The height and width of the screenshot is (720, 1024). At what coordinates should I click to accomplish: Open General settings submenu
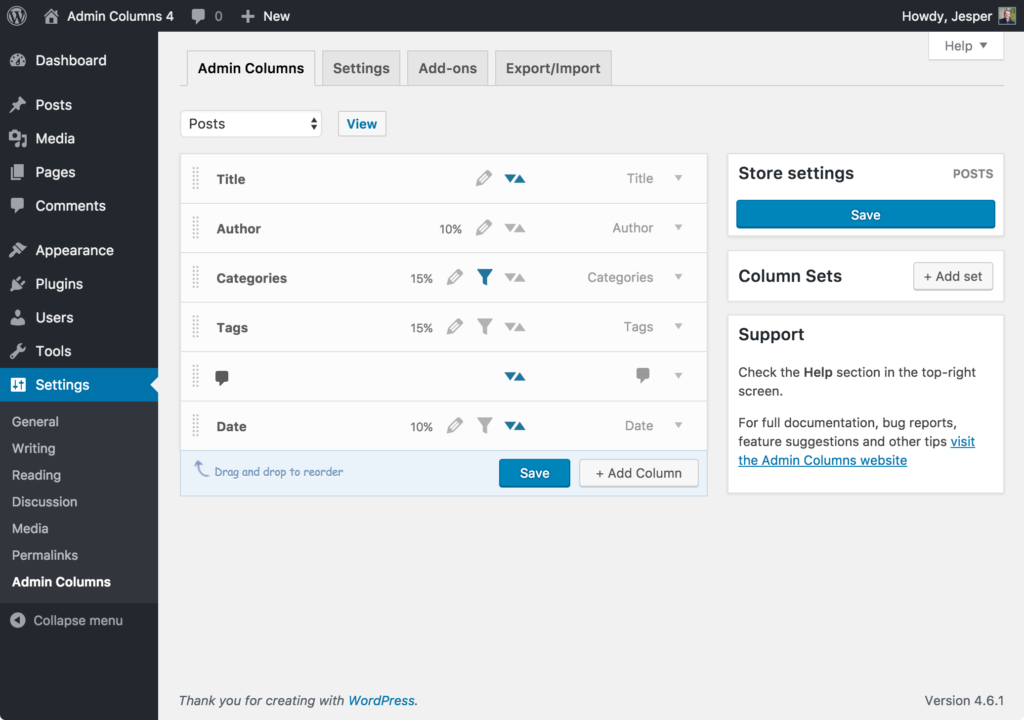coord(35,421)
